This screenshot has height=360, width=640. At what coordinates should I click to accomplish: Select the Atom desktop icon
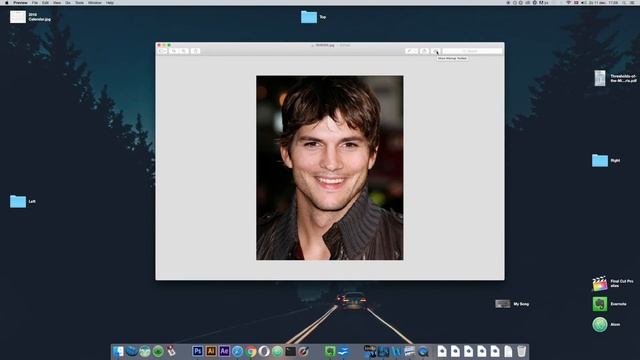point(600,324)
